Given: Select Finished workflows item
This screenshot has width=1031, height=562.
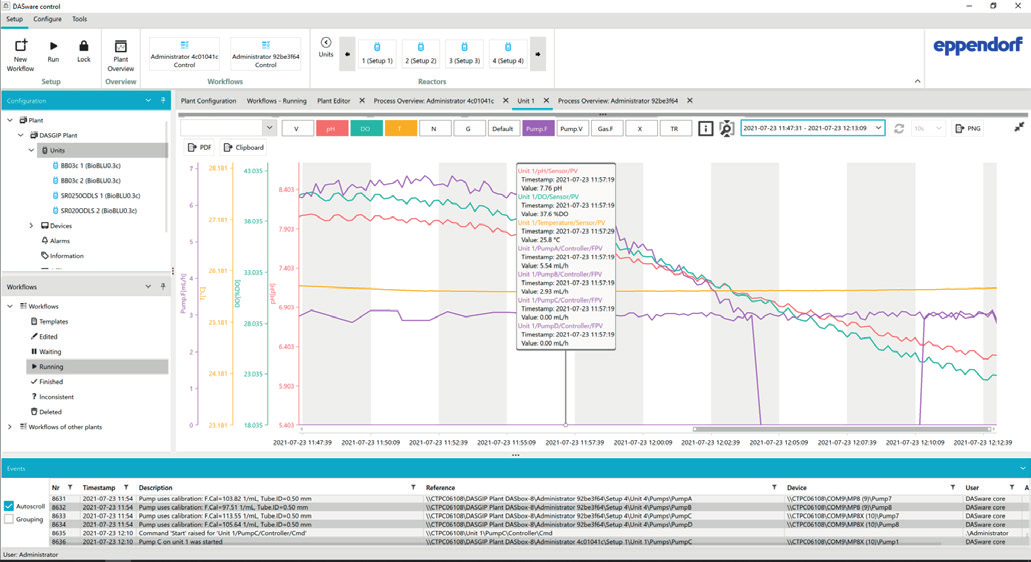Looking at the screenshot, I should (51, 381).
